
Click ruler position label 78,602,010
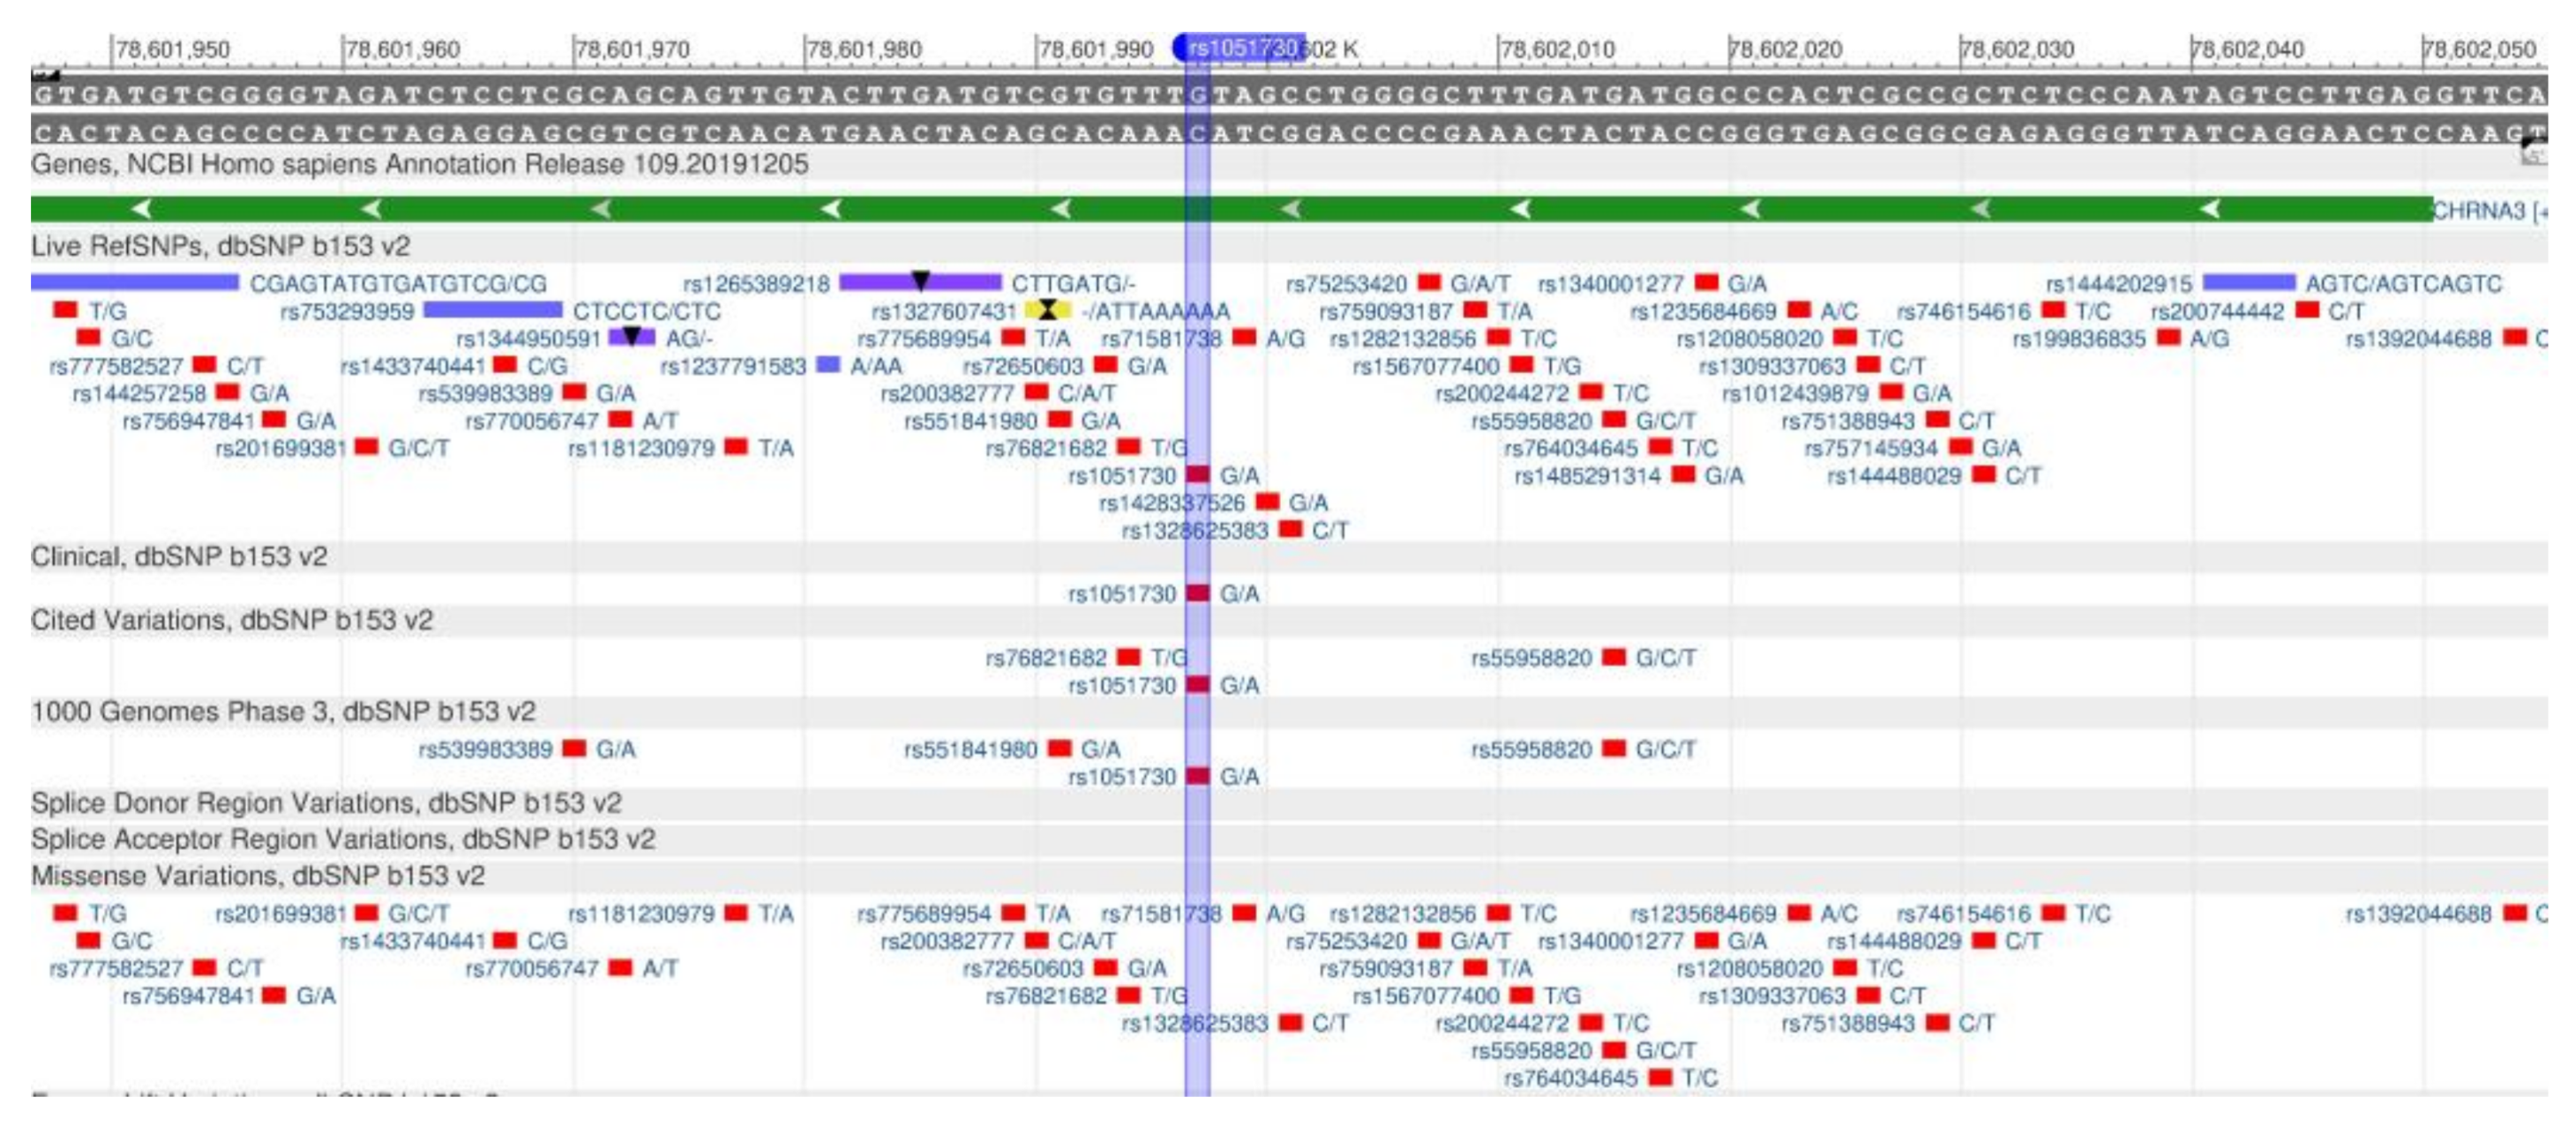1558,49
